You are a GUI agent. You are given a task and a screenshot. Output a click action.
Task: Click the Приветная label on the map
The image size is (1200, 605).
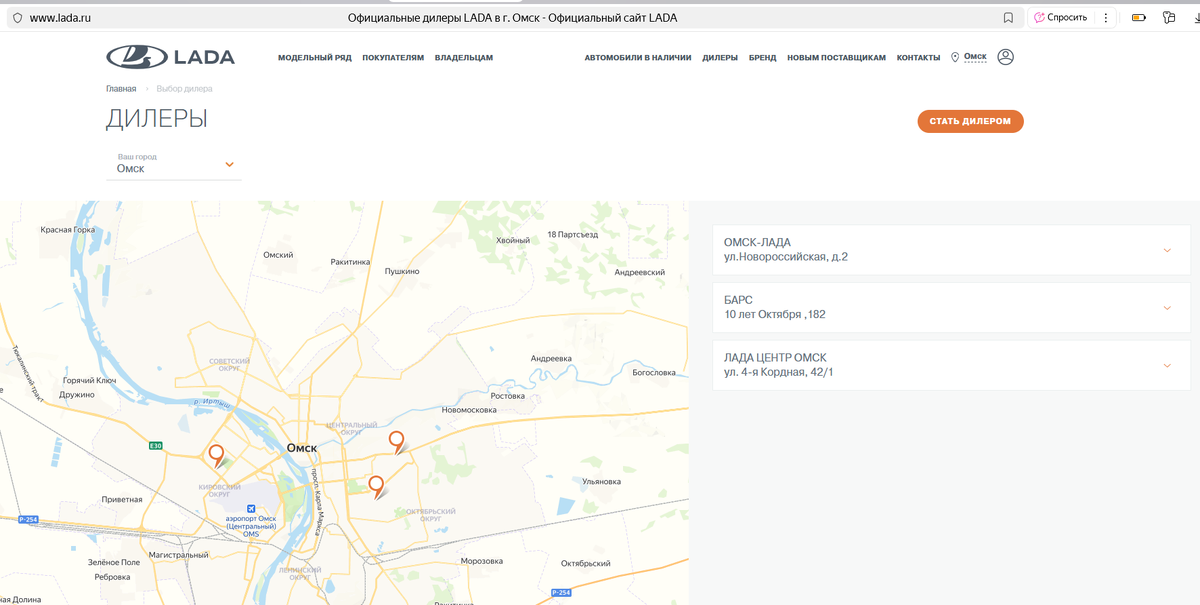pyautogui.click(x=122, y=499)
